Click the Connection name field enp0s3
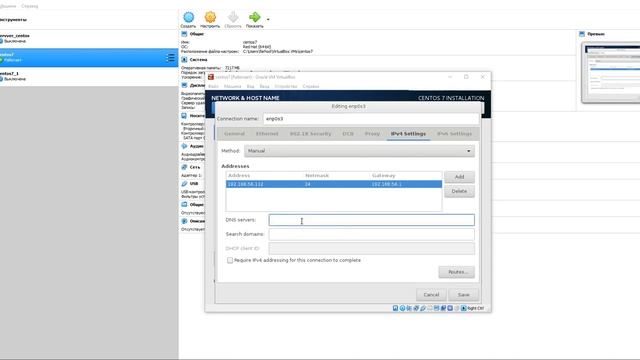640x360 pixels. [371, 119]
